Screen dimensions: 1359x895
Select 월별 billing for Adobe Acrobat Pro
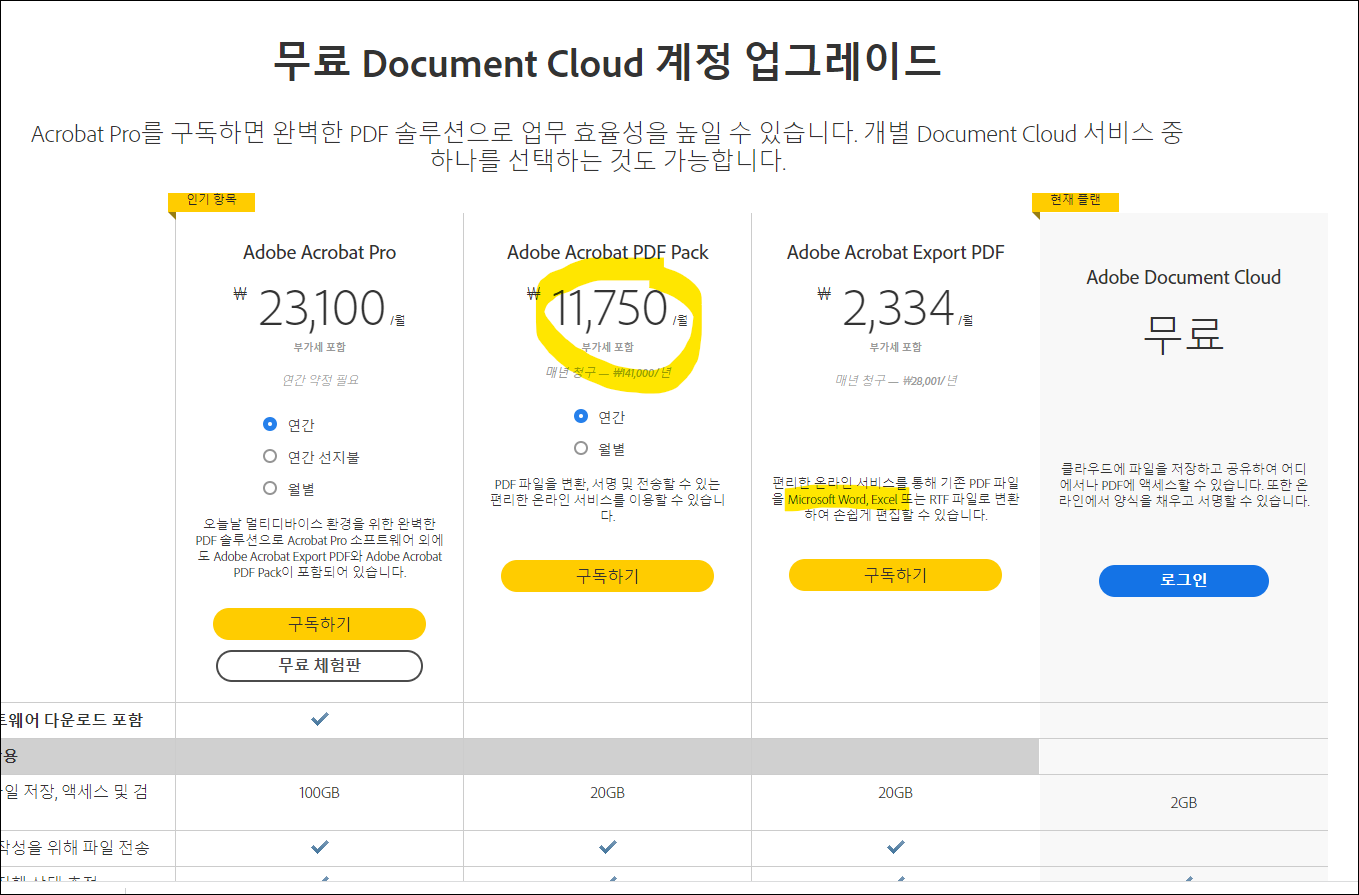click(270, 488)
